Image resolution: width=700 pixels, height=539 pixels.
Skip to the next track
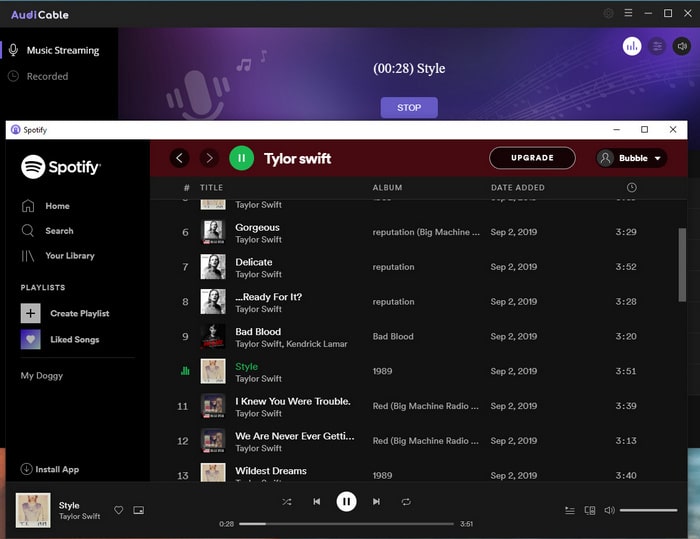click(x=376, y=502)
